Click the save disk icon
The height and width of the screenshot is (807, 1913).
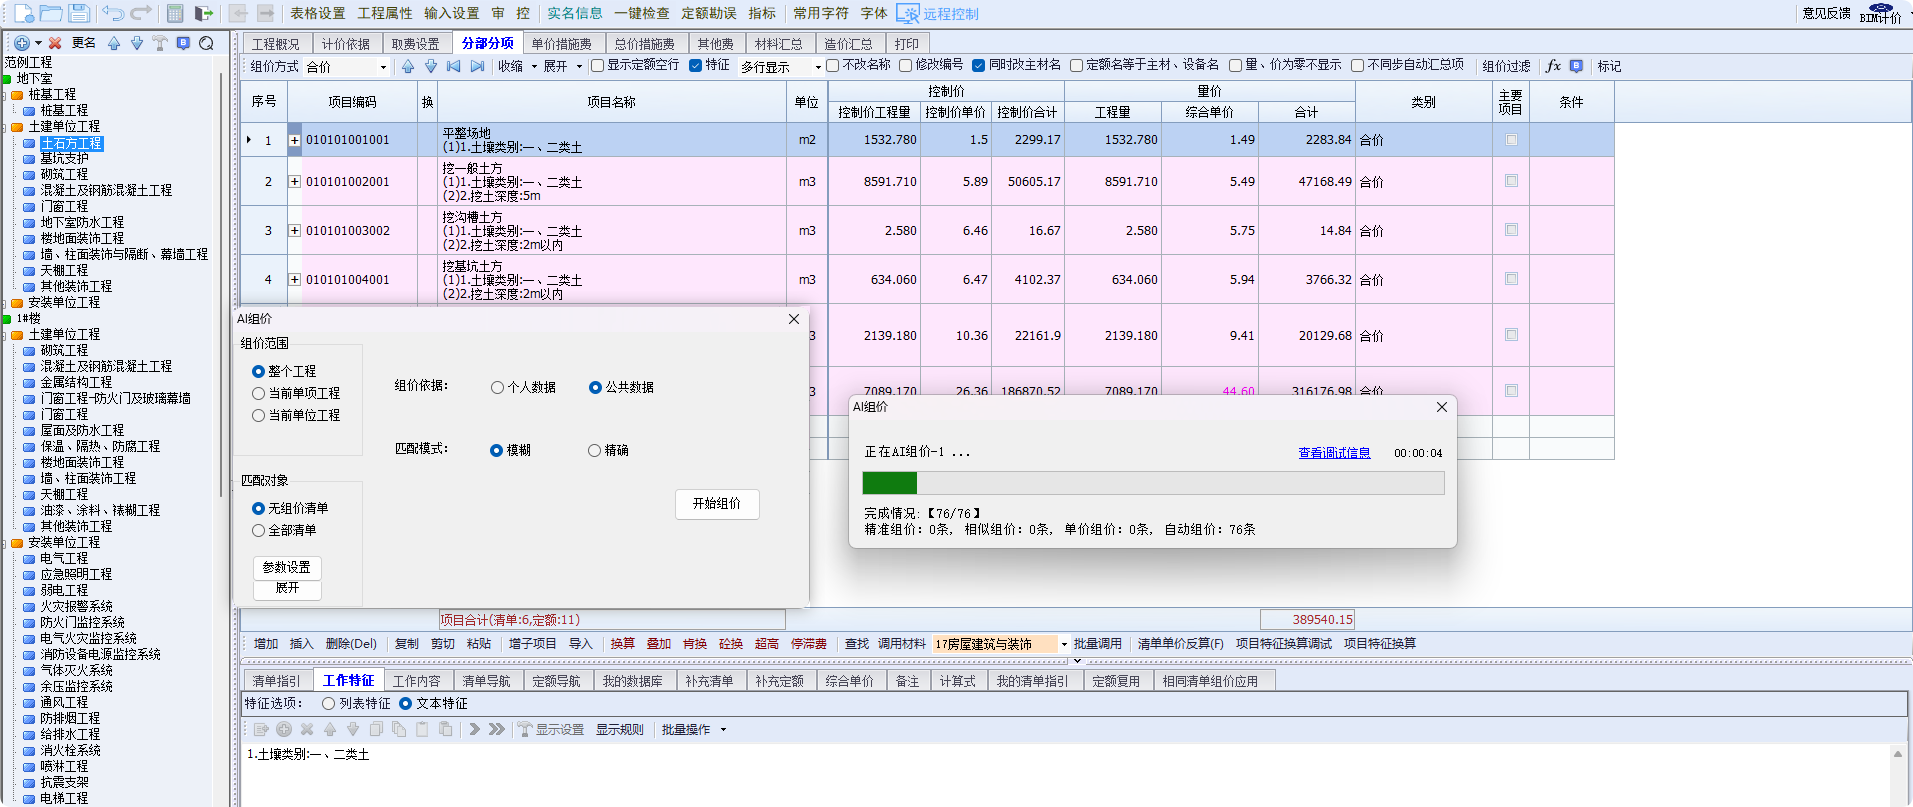tap(78, 13)
